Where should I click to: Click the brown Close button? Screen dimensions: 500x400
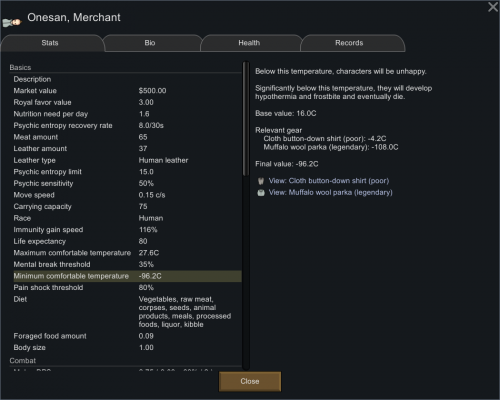pos(250,381)
